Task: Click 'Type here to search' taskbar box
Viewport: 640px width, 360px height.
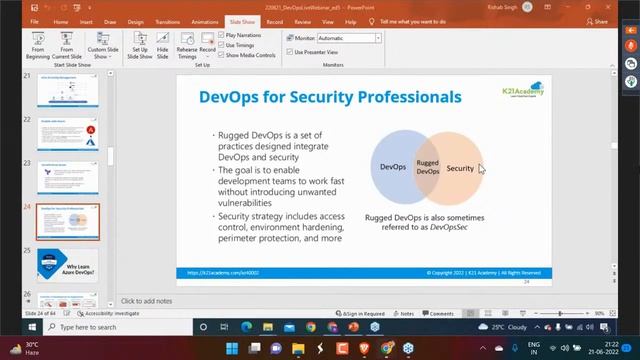Action: click(118, 327)
